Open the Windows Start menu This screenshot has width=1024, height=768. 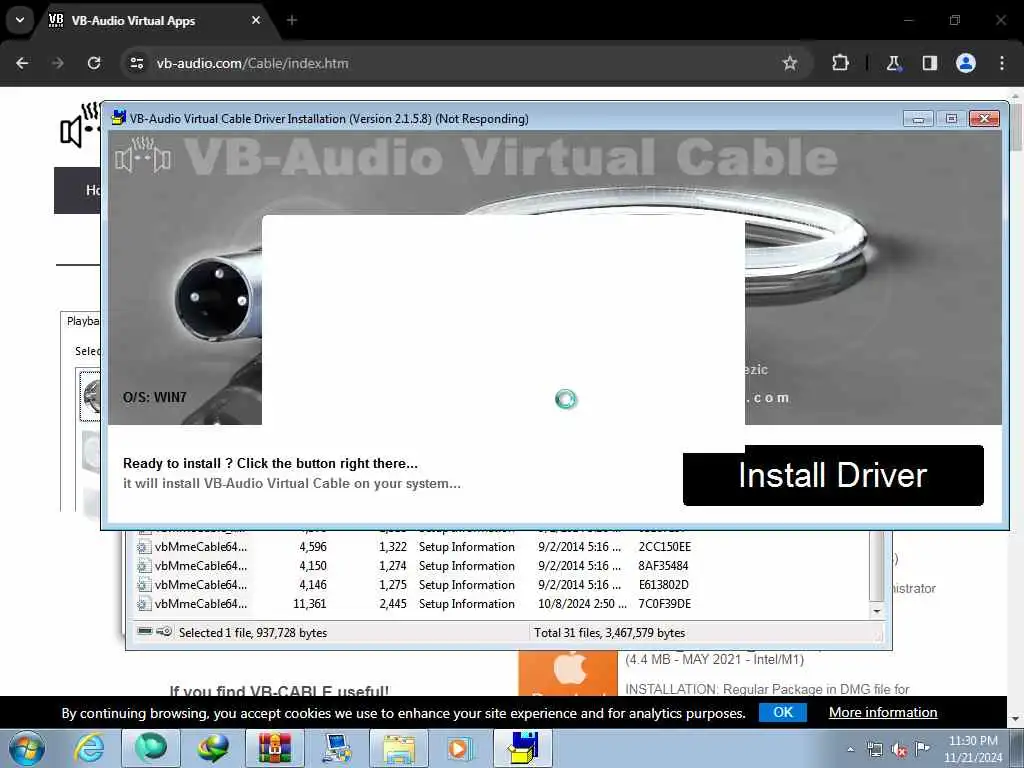click(27, 748)
